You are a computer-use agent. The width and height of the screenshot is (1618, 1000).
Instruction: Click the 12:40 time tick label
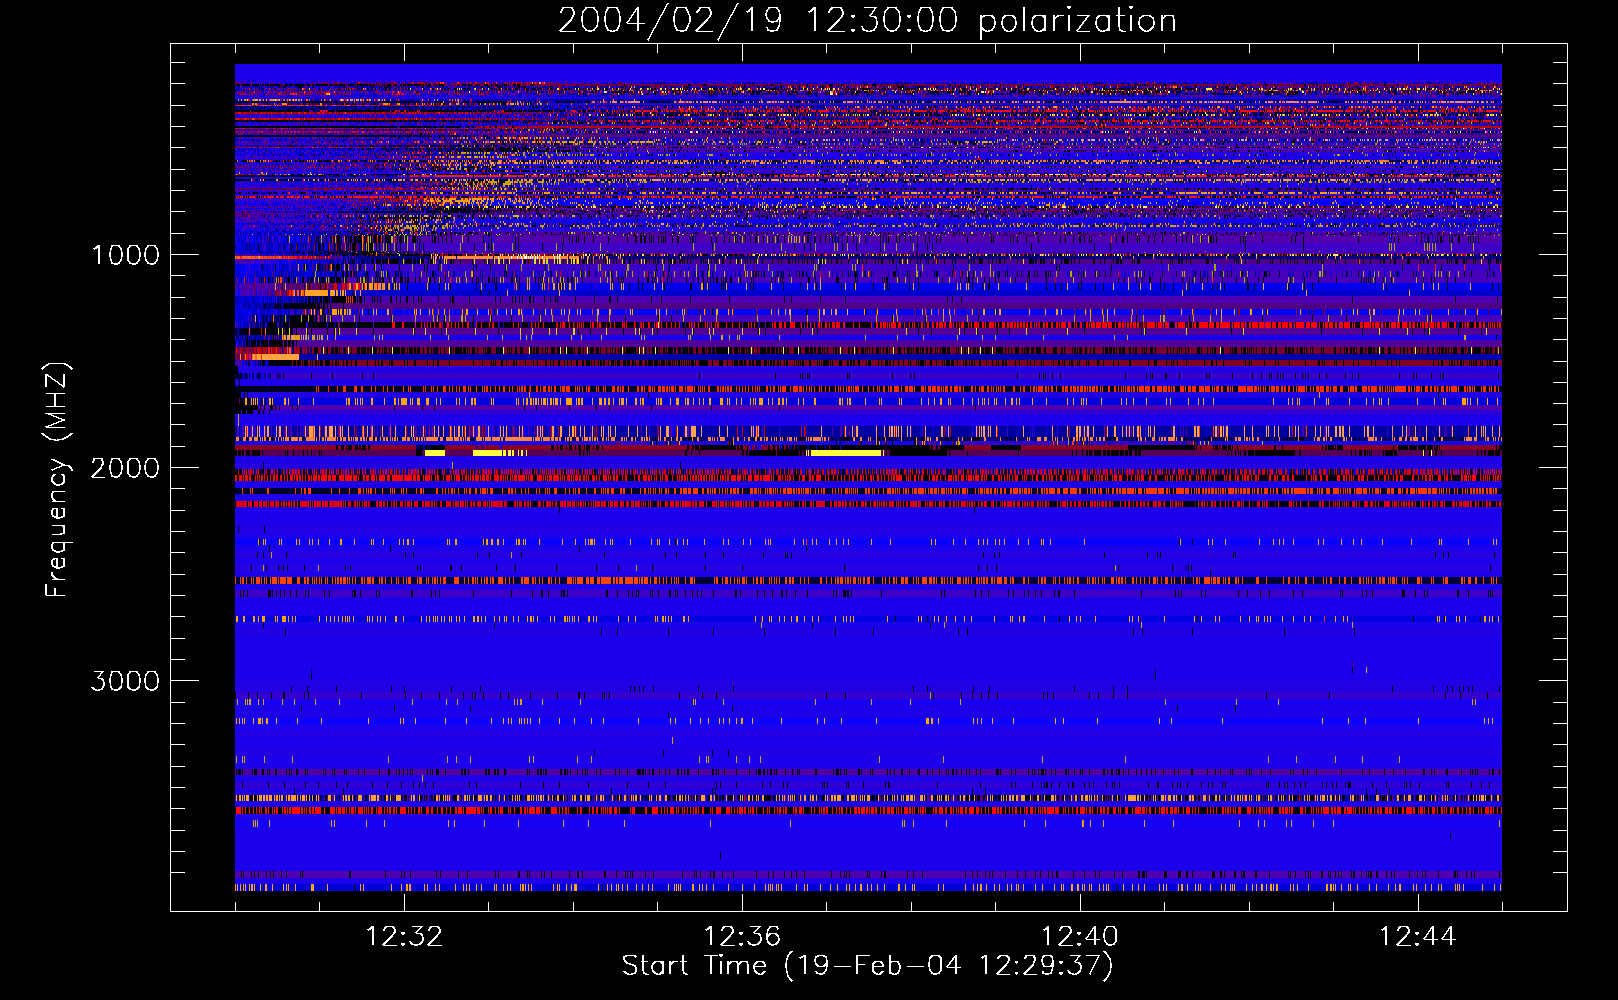(x=1080, y=937)
